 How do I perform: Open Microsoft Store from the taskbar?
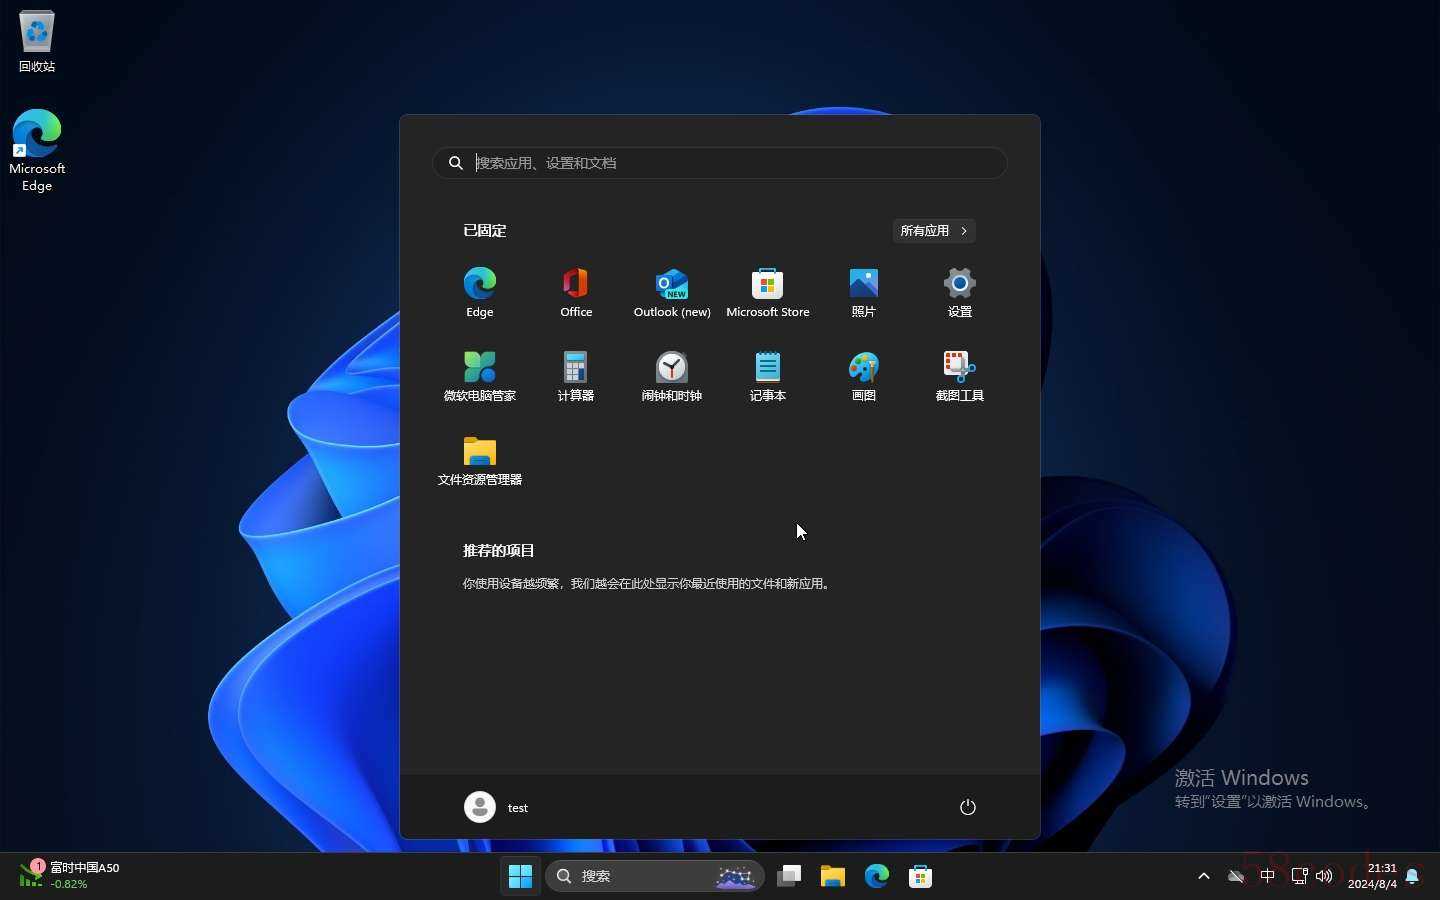(921, 876)
